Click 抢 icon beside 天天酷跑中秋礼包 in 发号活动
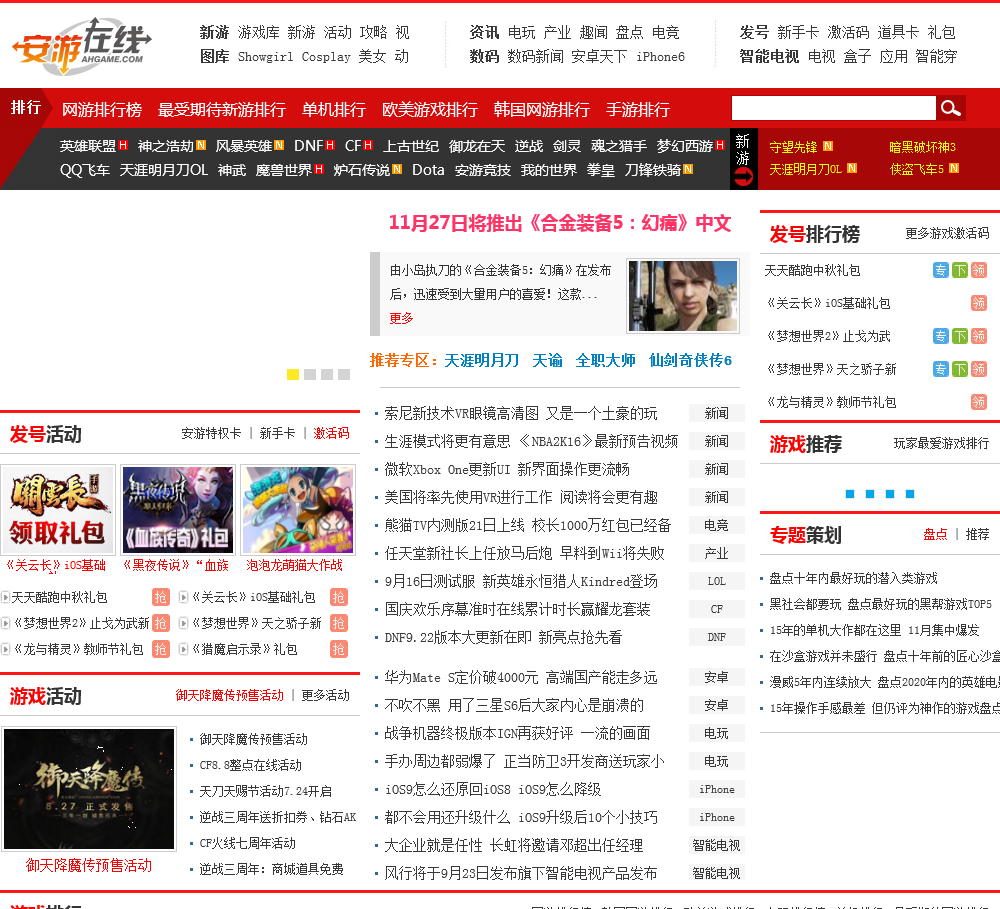1000x909 pixels. click(161, 597)
